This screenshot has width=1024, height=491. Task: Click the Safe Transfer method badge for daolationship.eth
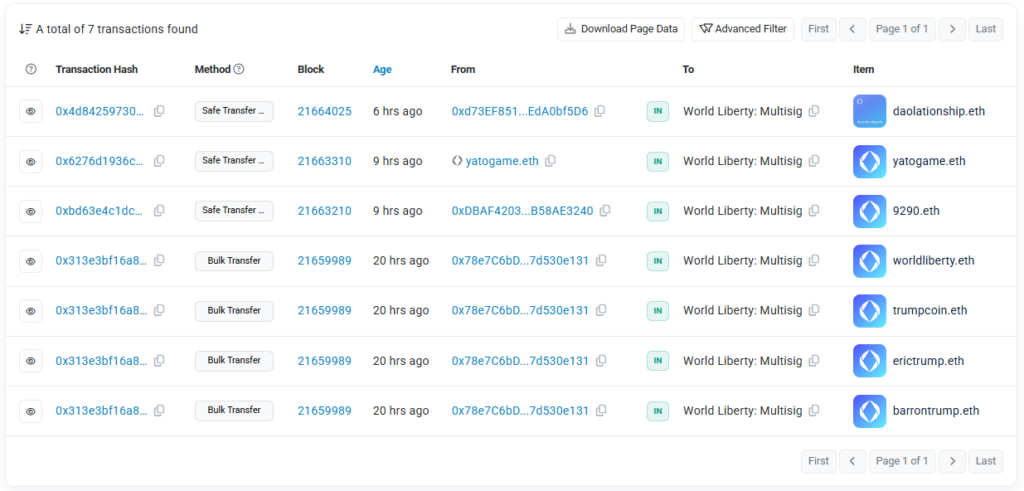[234, 112]
